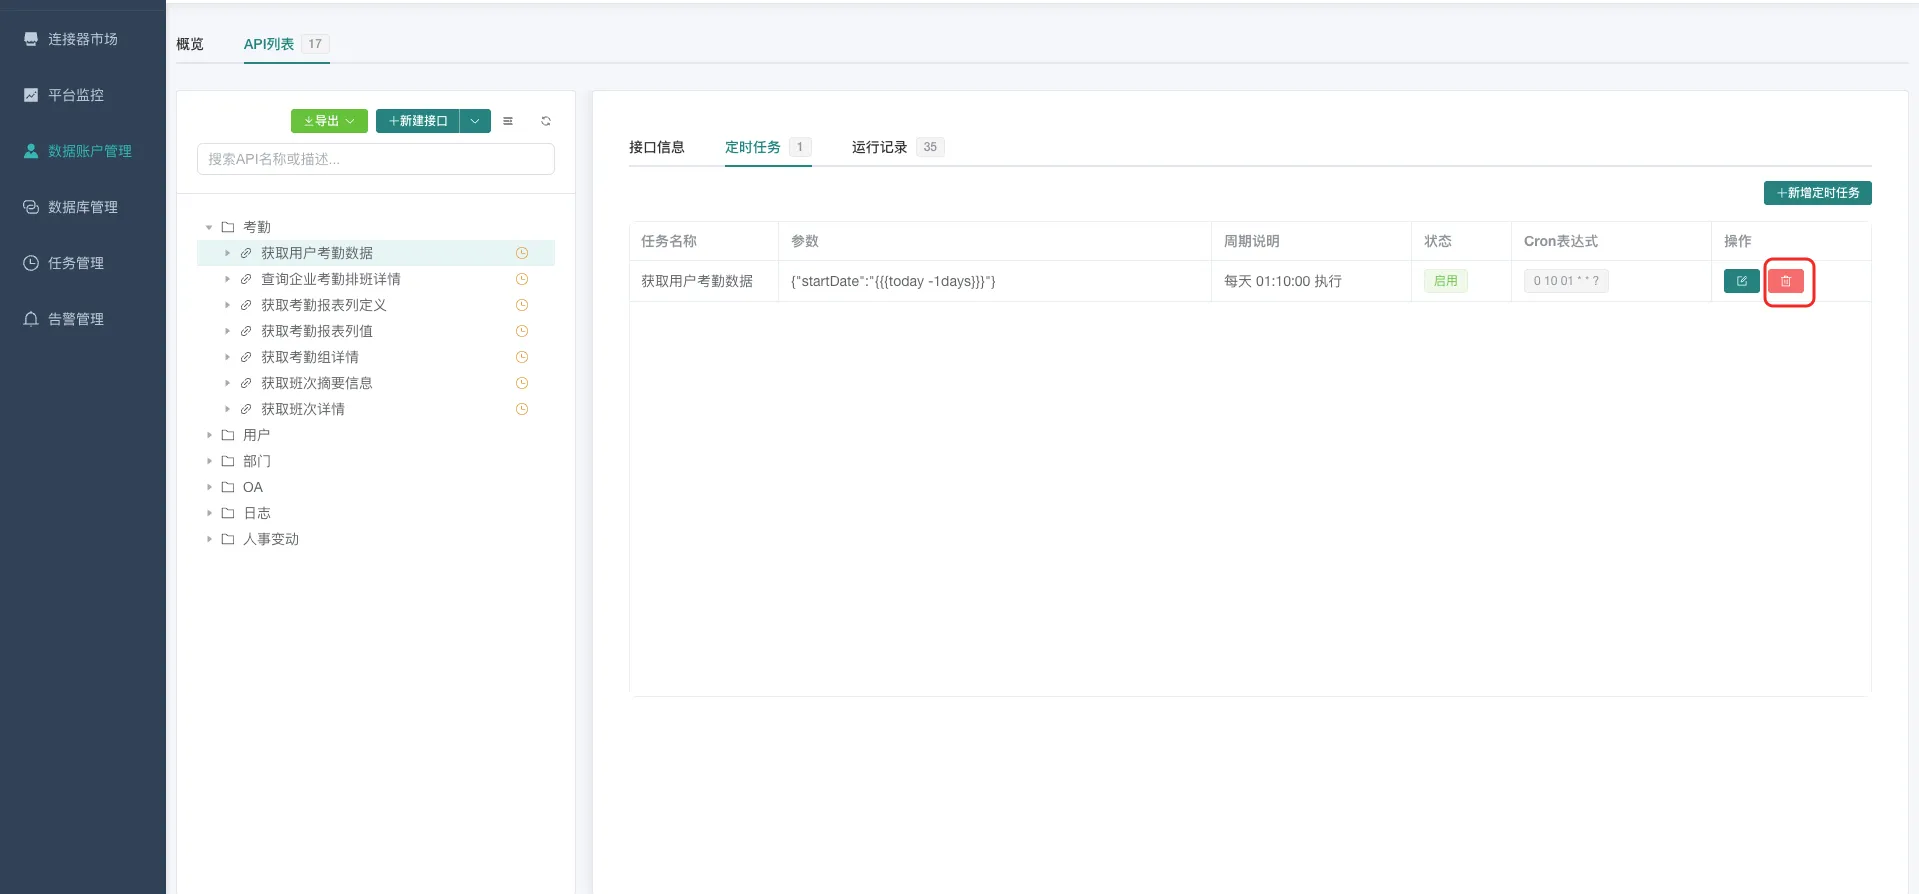1919x894 pixels.
Task: Click the green edit task icon
Action: (1741, 281)
